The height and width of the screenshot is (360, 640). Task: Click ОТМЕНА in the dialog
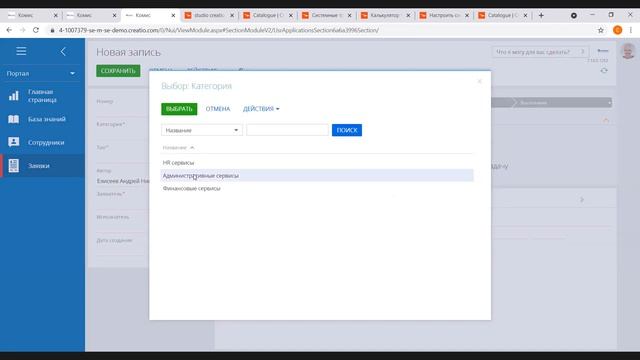[218, 109]
